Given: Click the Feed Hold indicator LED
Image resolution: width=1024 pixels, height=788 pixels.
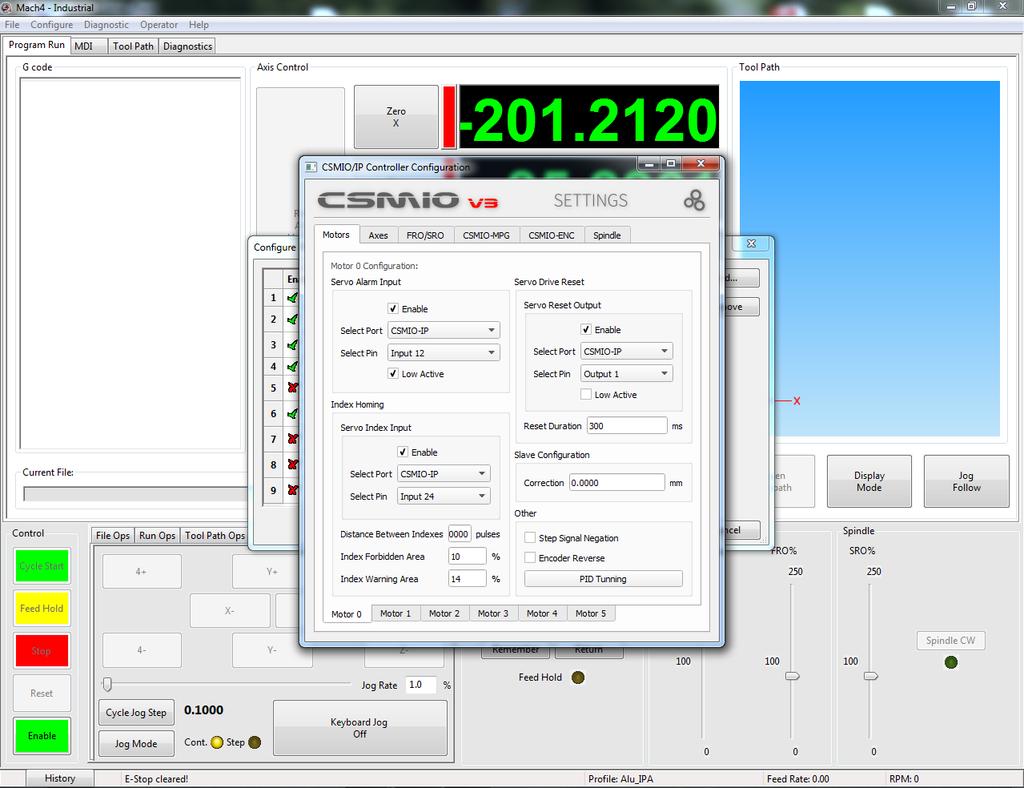Looking at the screenshot, I should 578,677.
